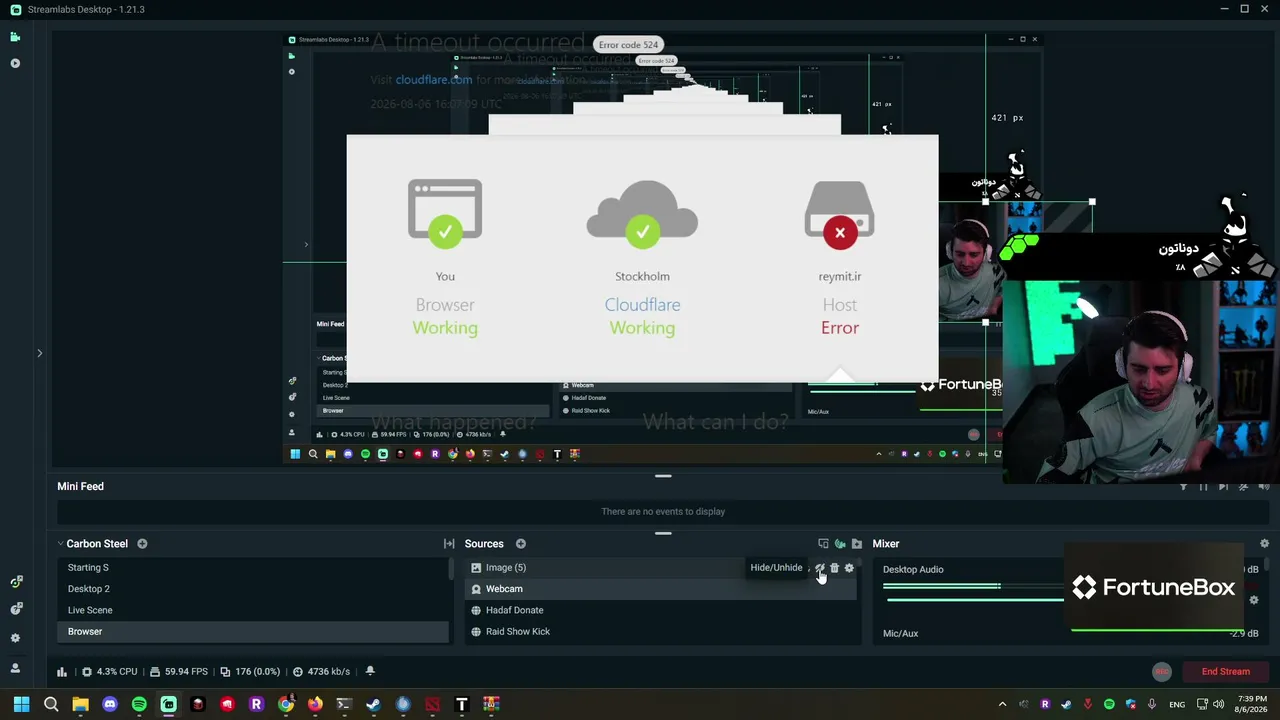Expand the Carbon Steel scene collection dropdown
The height and width of the screenshot is (720, 1280).
[x=60, y=544]
